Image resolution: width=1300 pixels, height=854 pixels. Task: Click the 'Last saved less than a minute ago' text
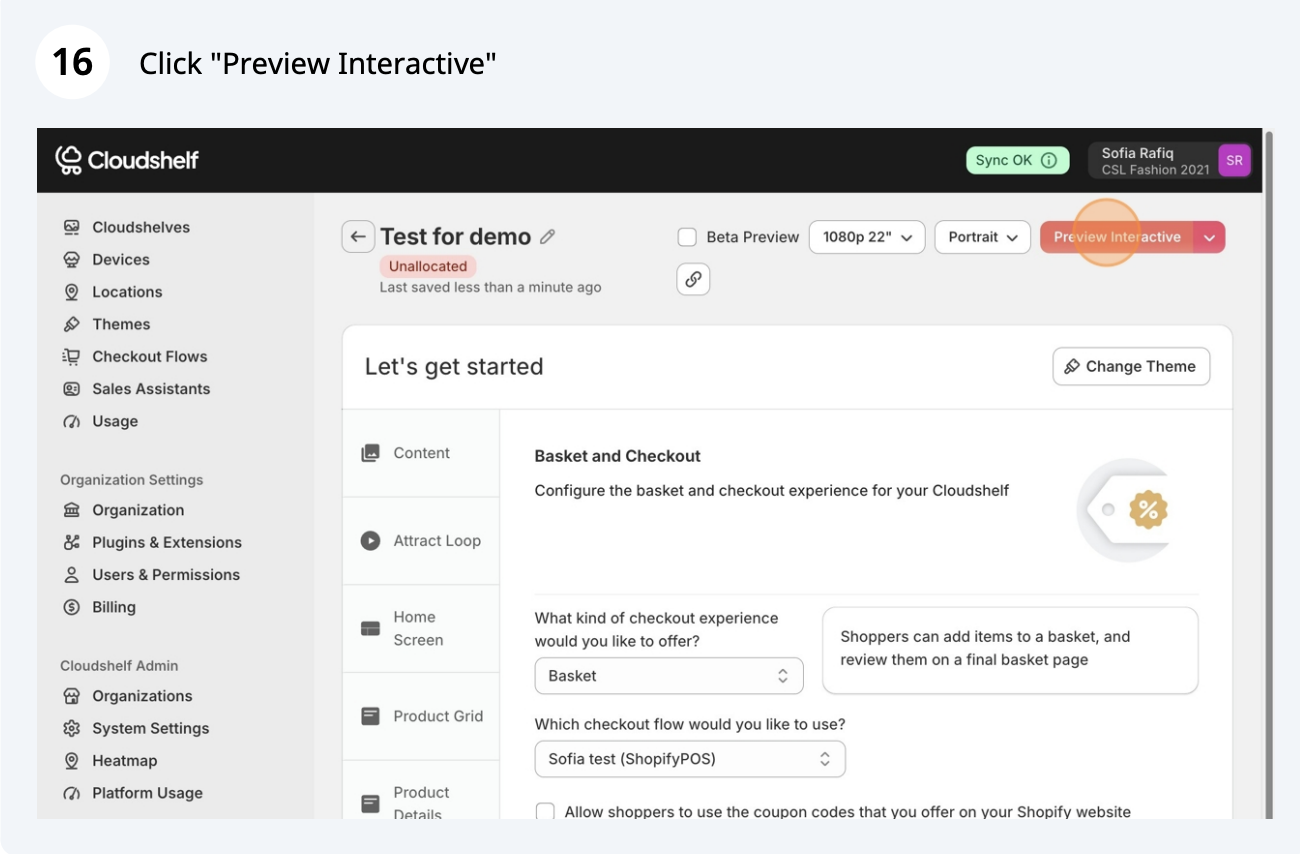[491, 287]
